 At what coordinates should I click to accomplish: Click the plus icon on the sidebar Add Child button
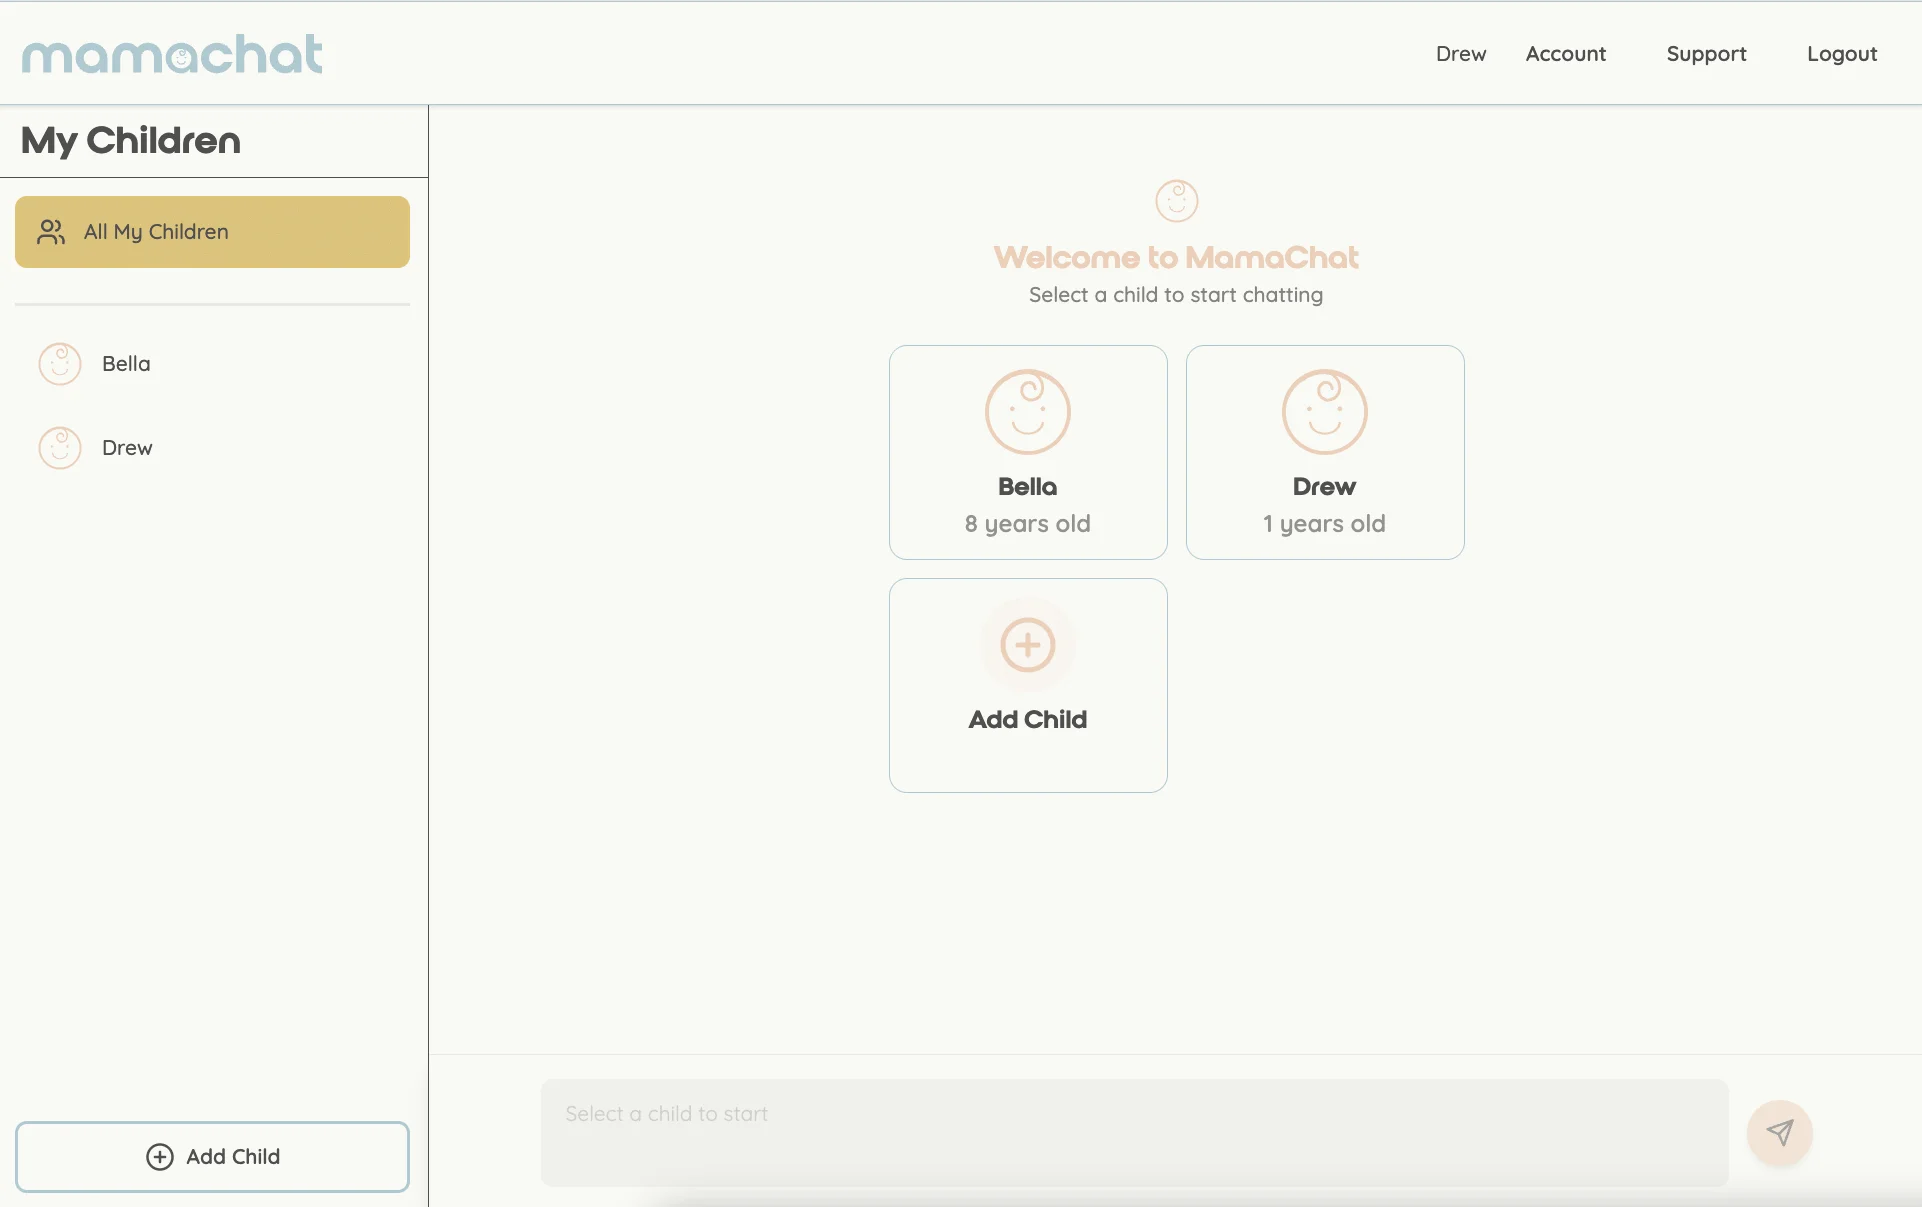pos(160,1157)
